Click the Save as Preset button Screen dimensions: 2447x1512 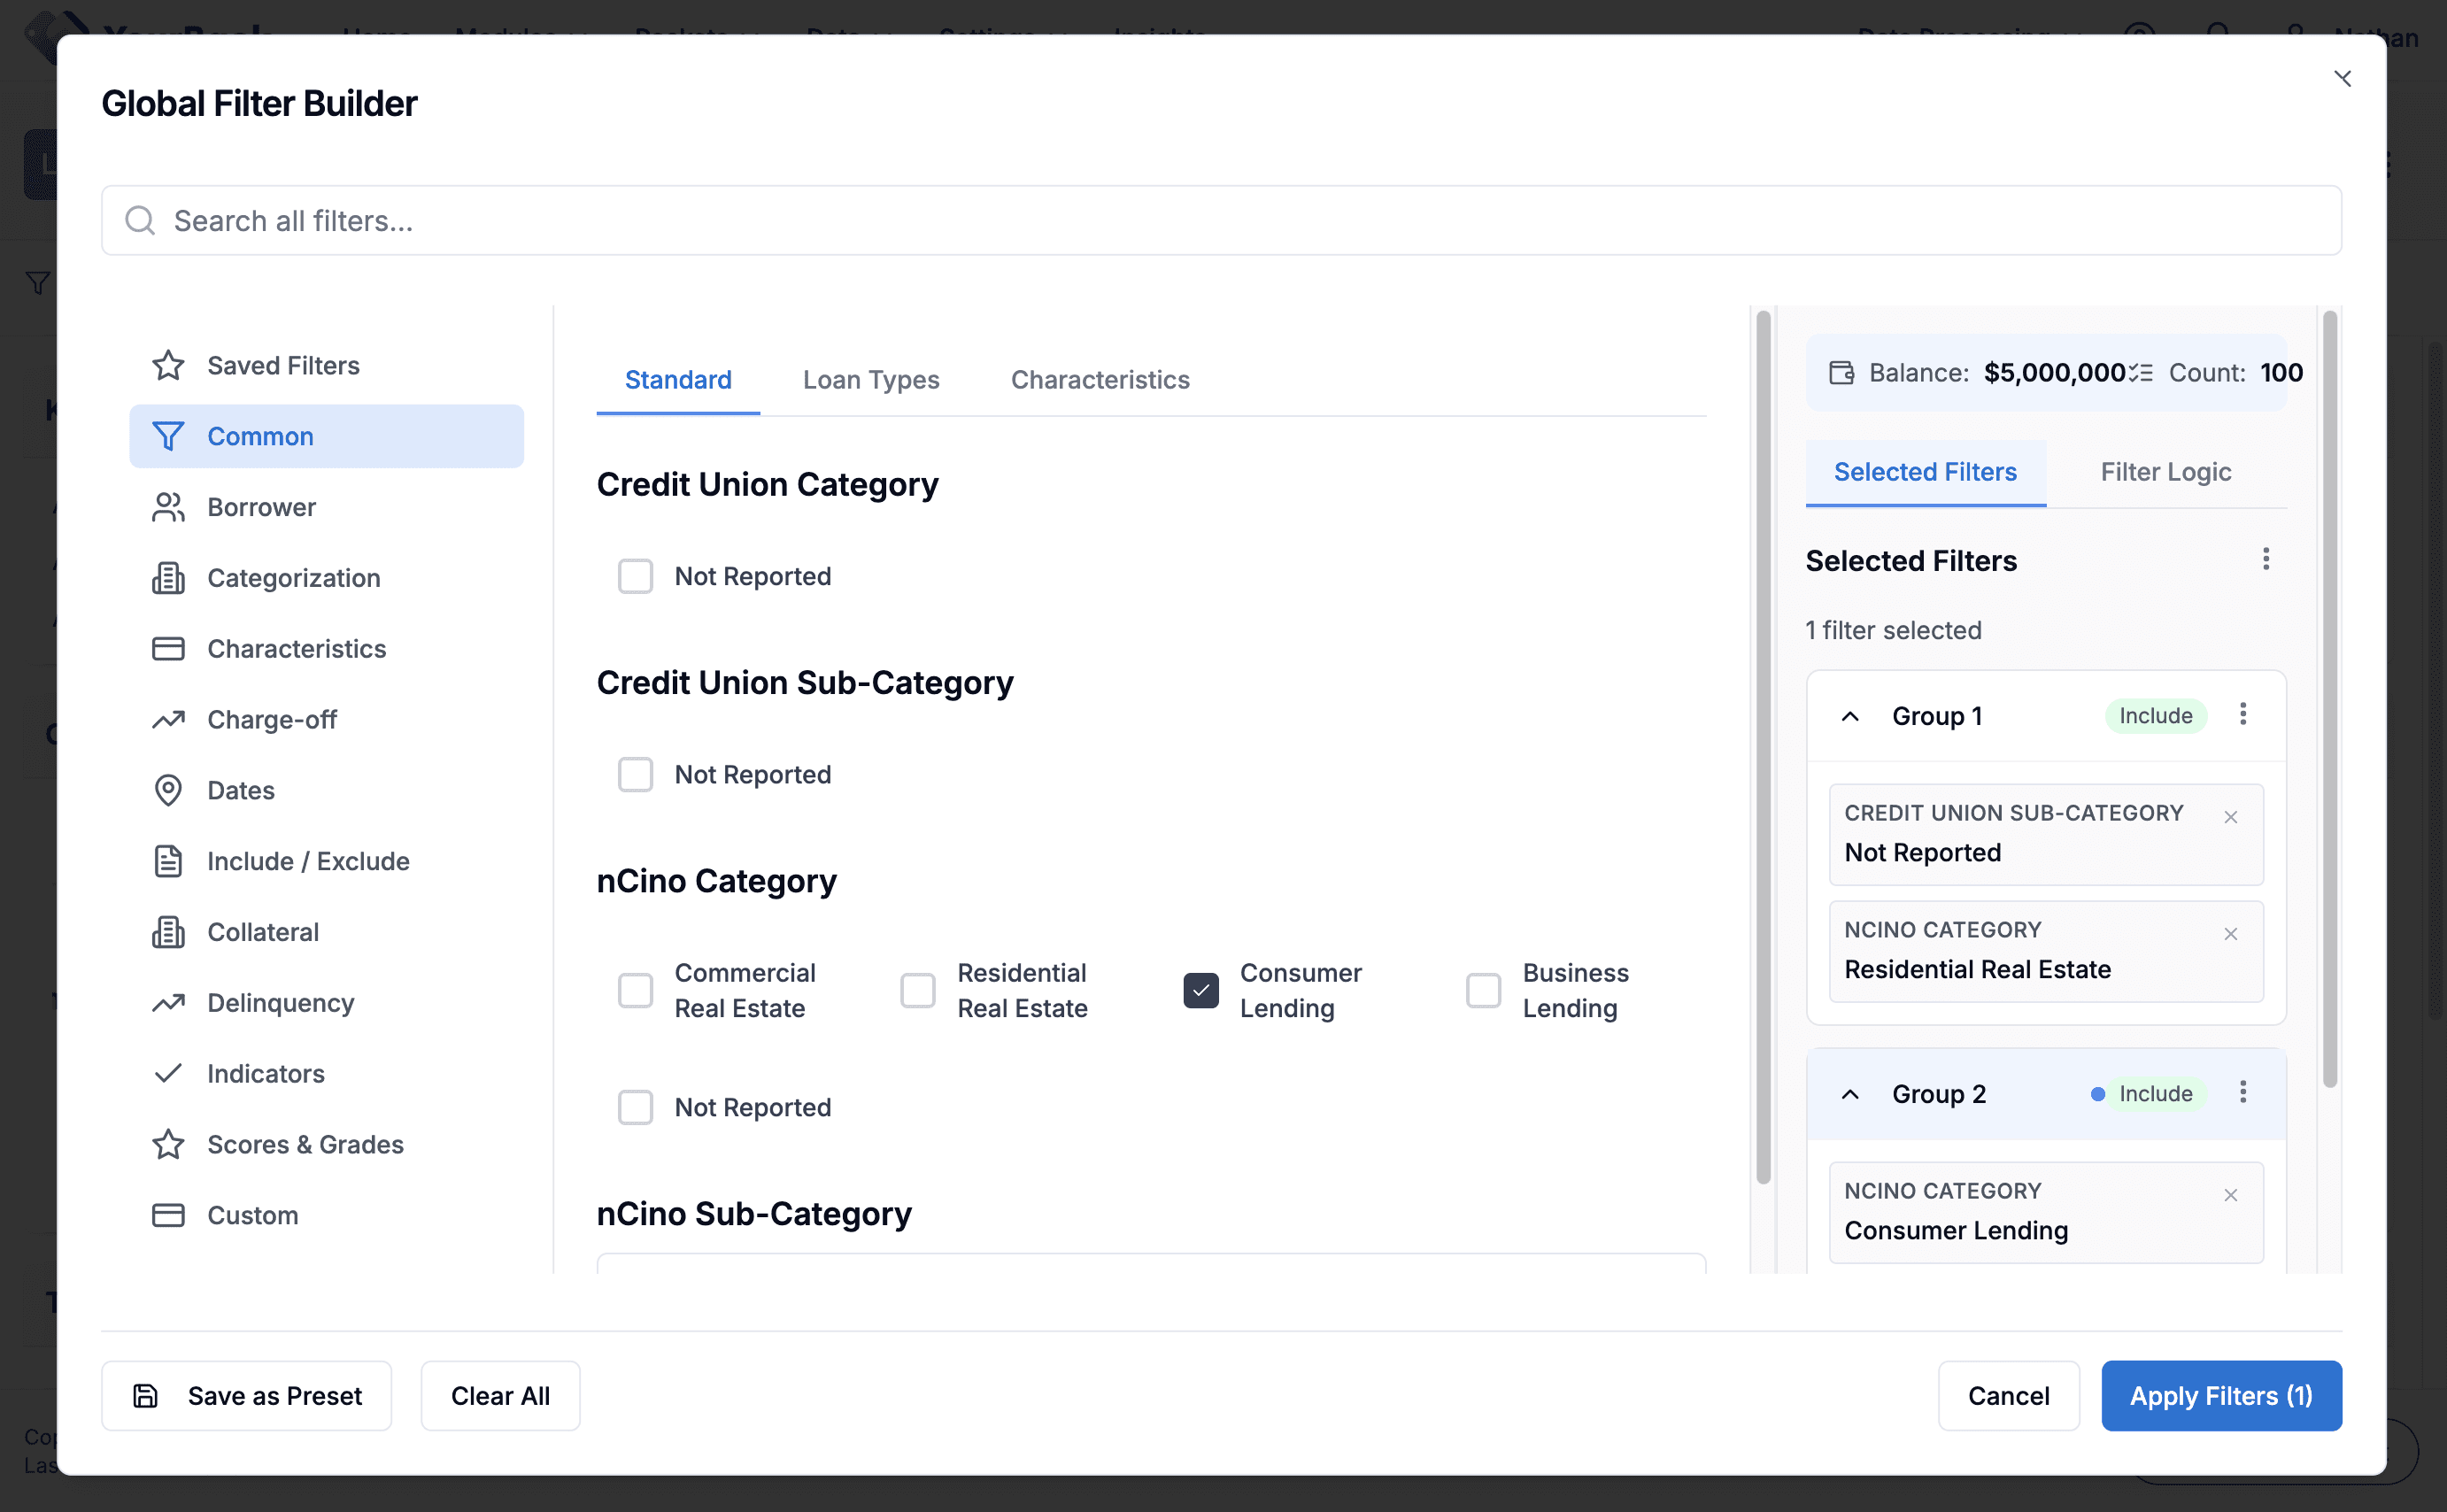[246, 1395]
